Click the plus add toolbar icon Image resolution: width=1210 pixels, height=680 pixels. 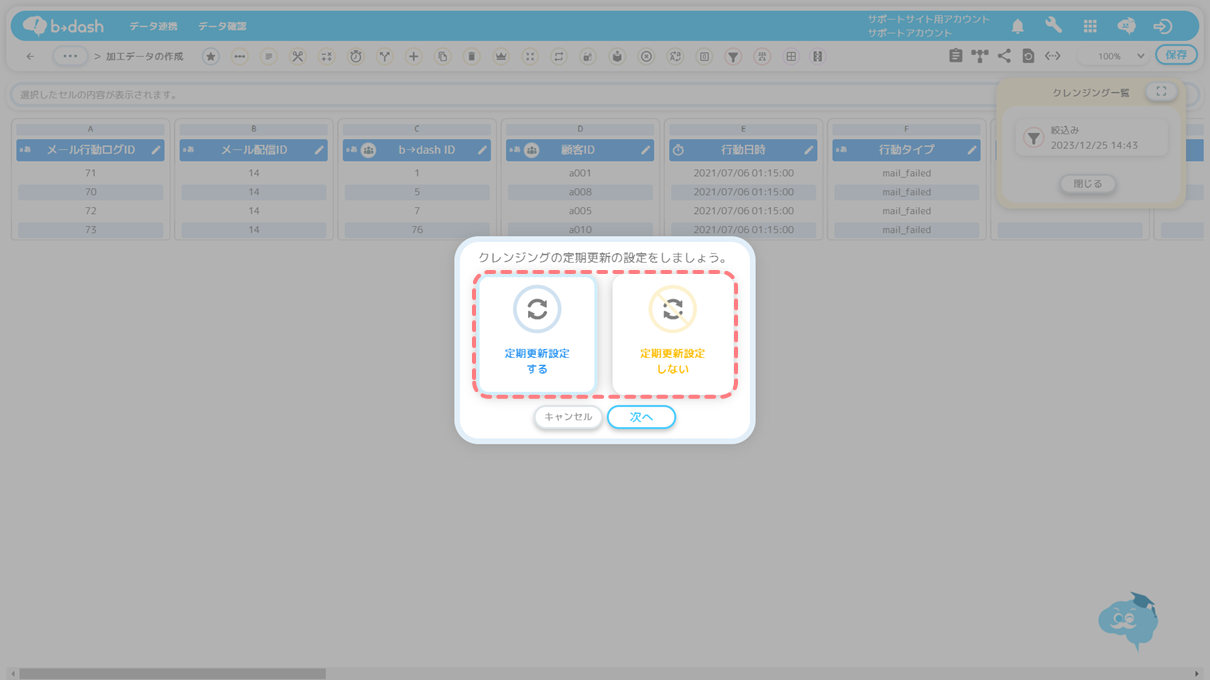click(x=413, y=57)
